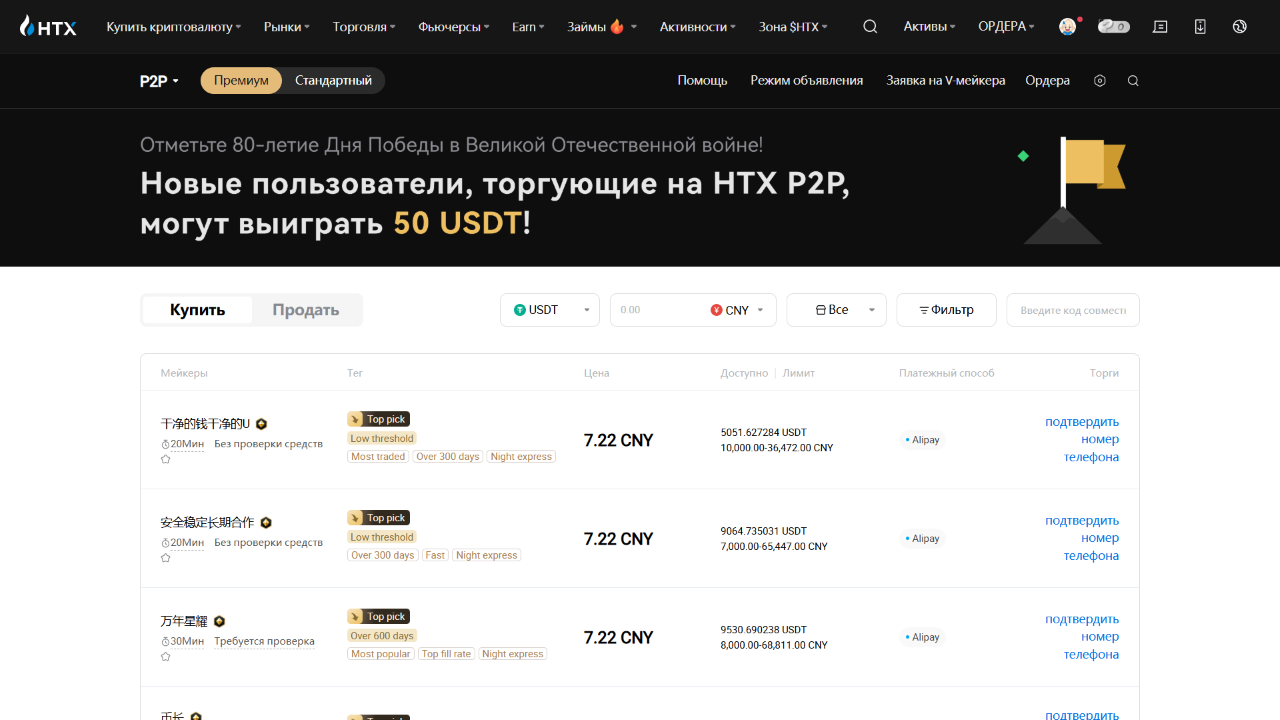The image size is (1280, 720).
Task: Expand the USDT coin dropdown
Action: pos(550,310)
